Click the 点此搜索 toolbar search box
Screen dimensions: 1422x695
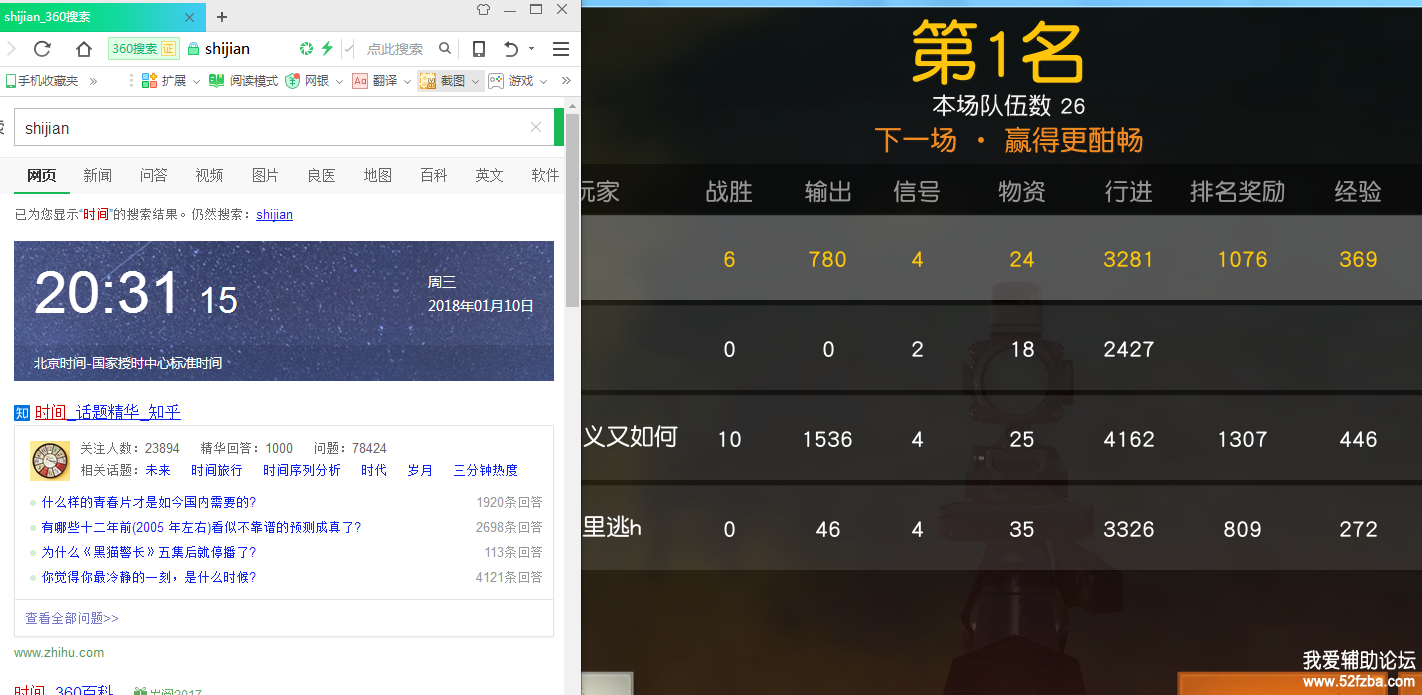(x=395, y=48)
